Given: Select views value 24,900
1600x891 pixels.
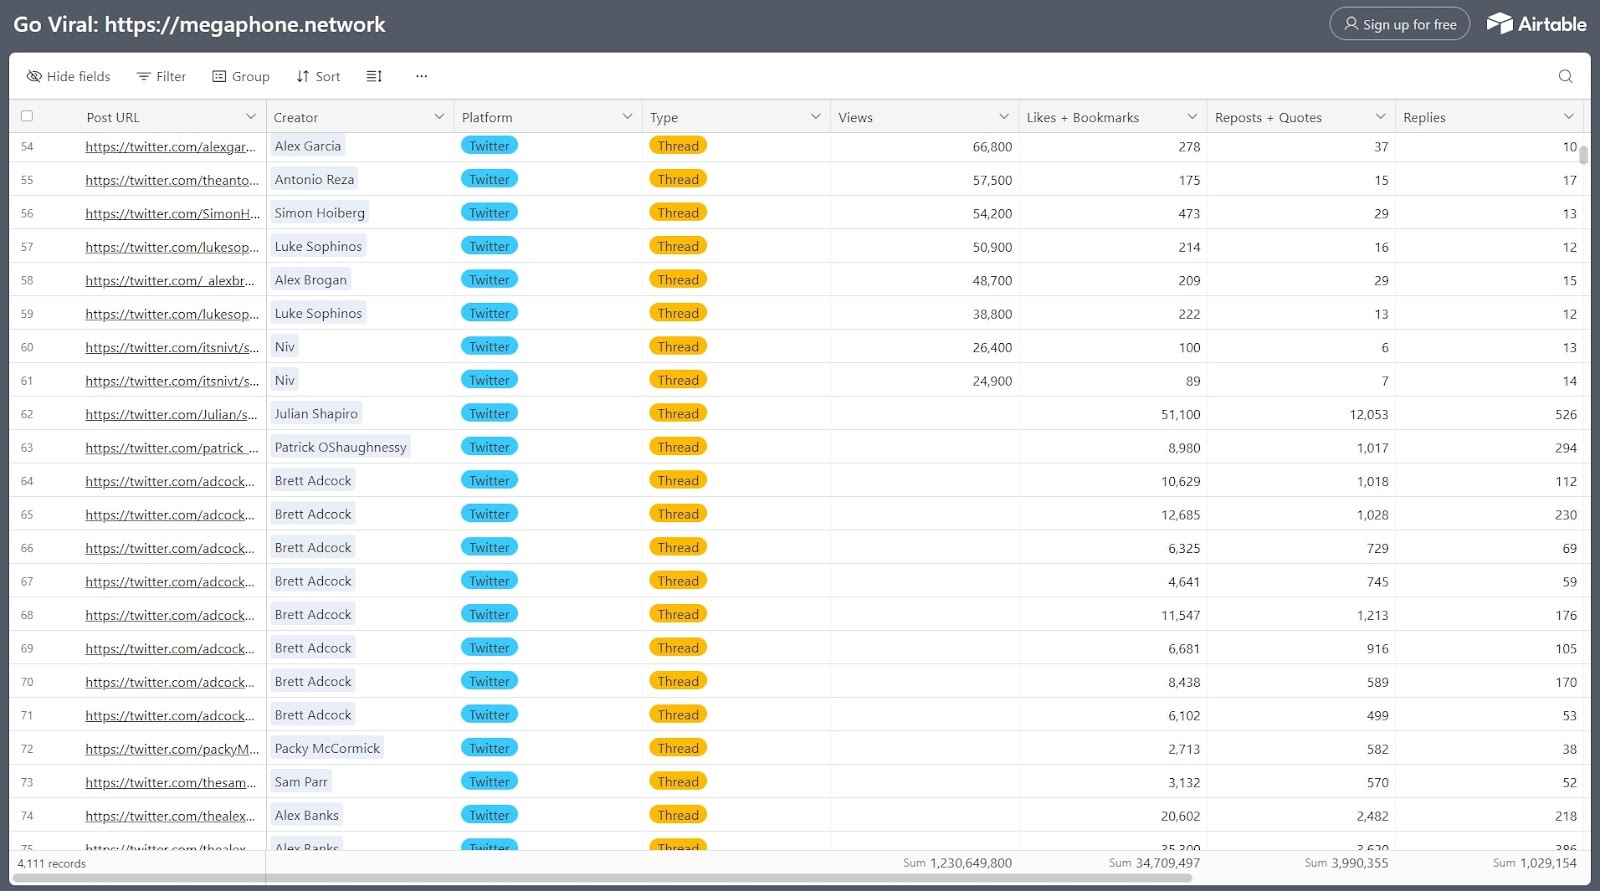Looking at the screenshot, I should [x=992, y=381].
